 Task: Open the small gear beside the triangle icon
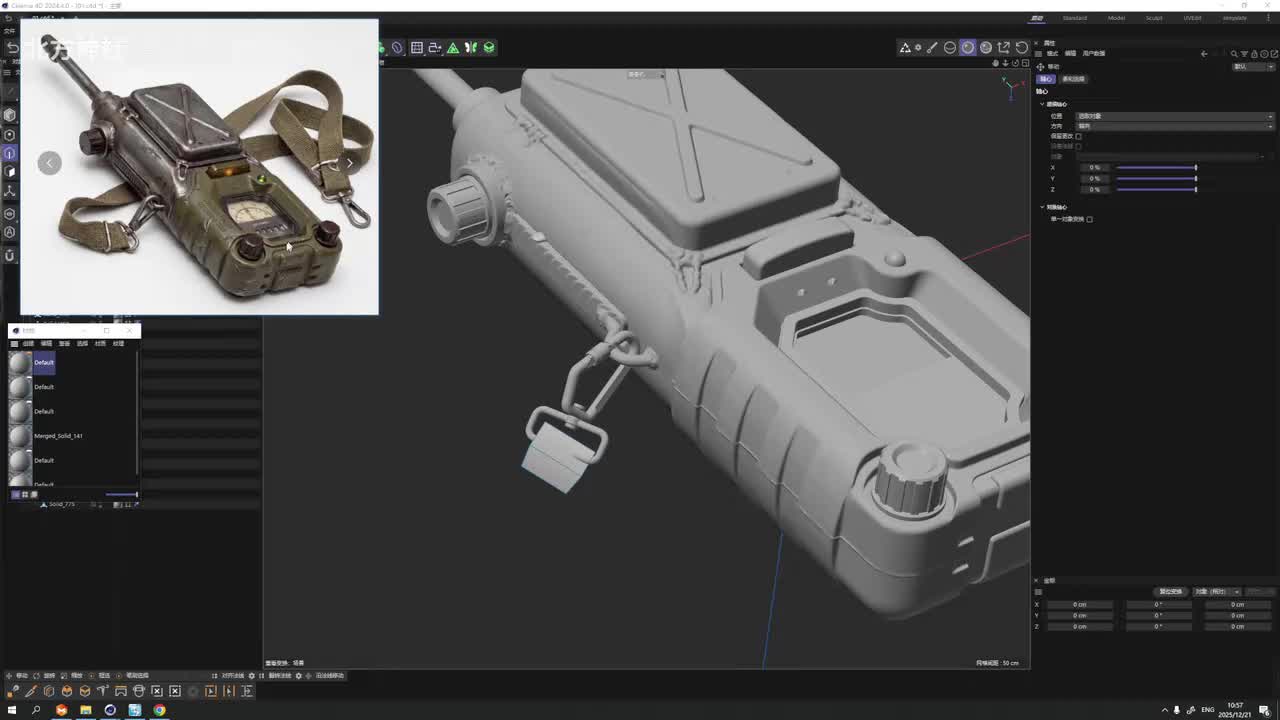coord(918,47)
